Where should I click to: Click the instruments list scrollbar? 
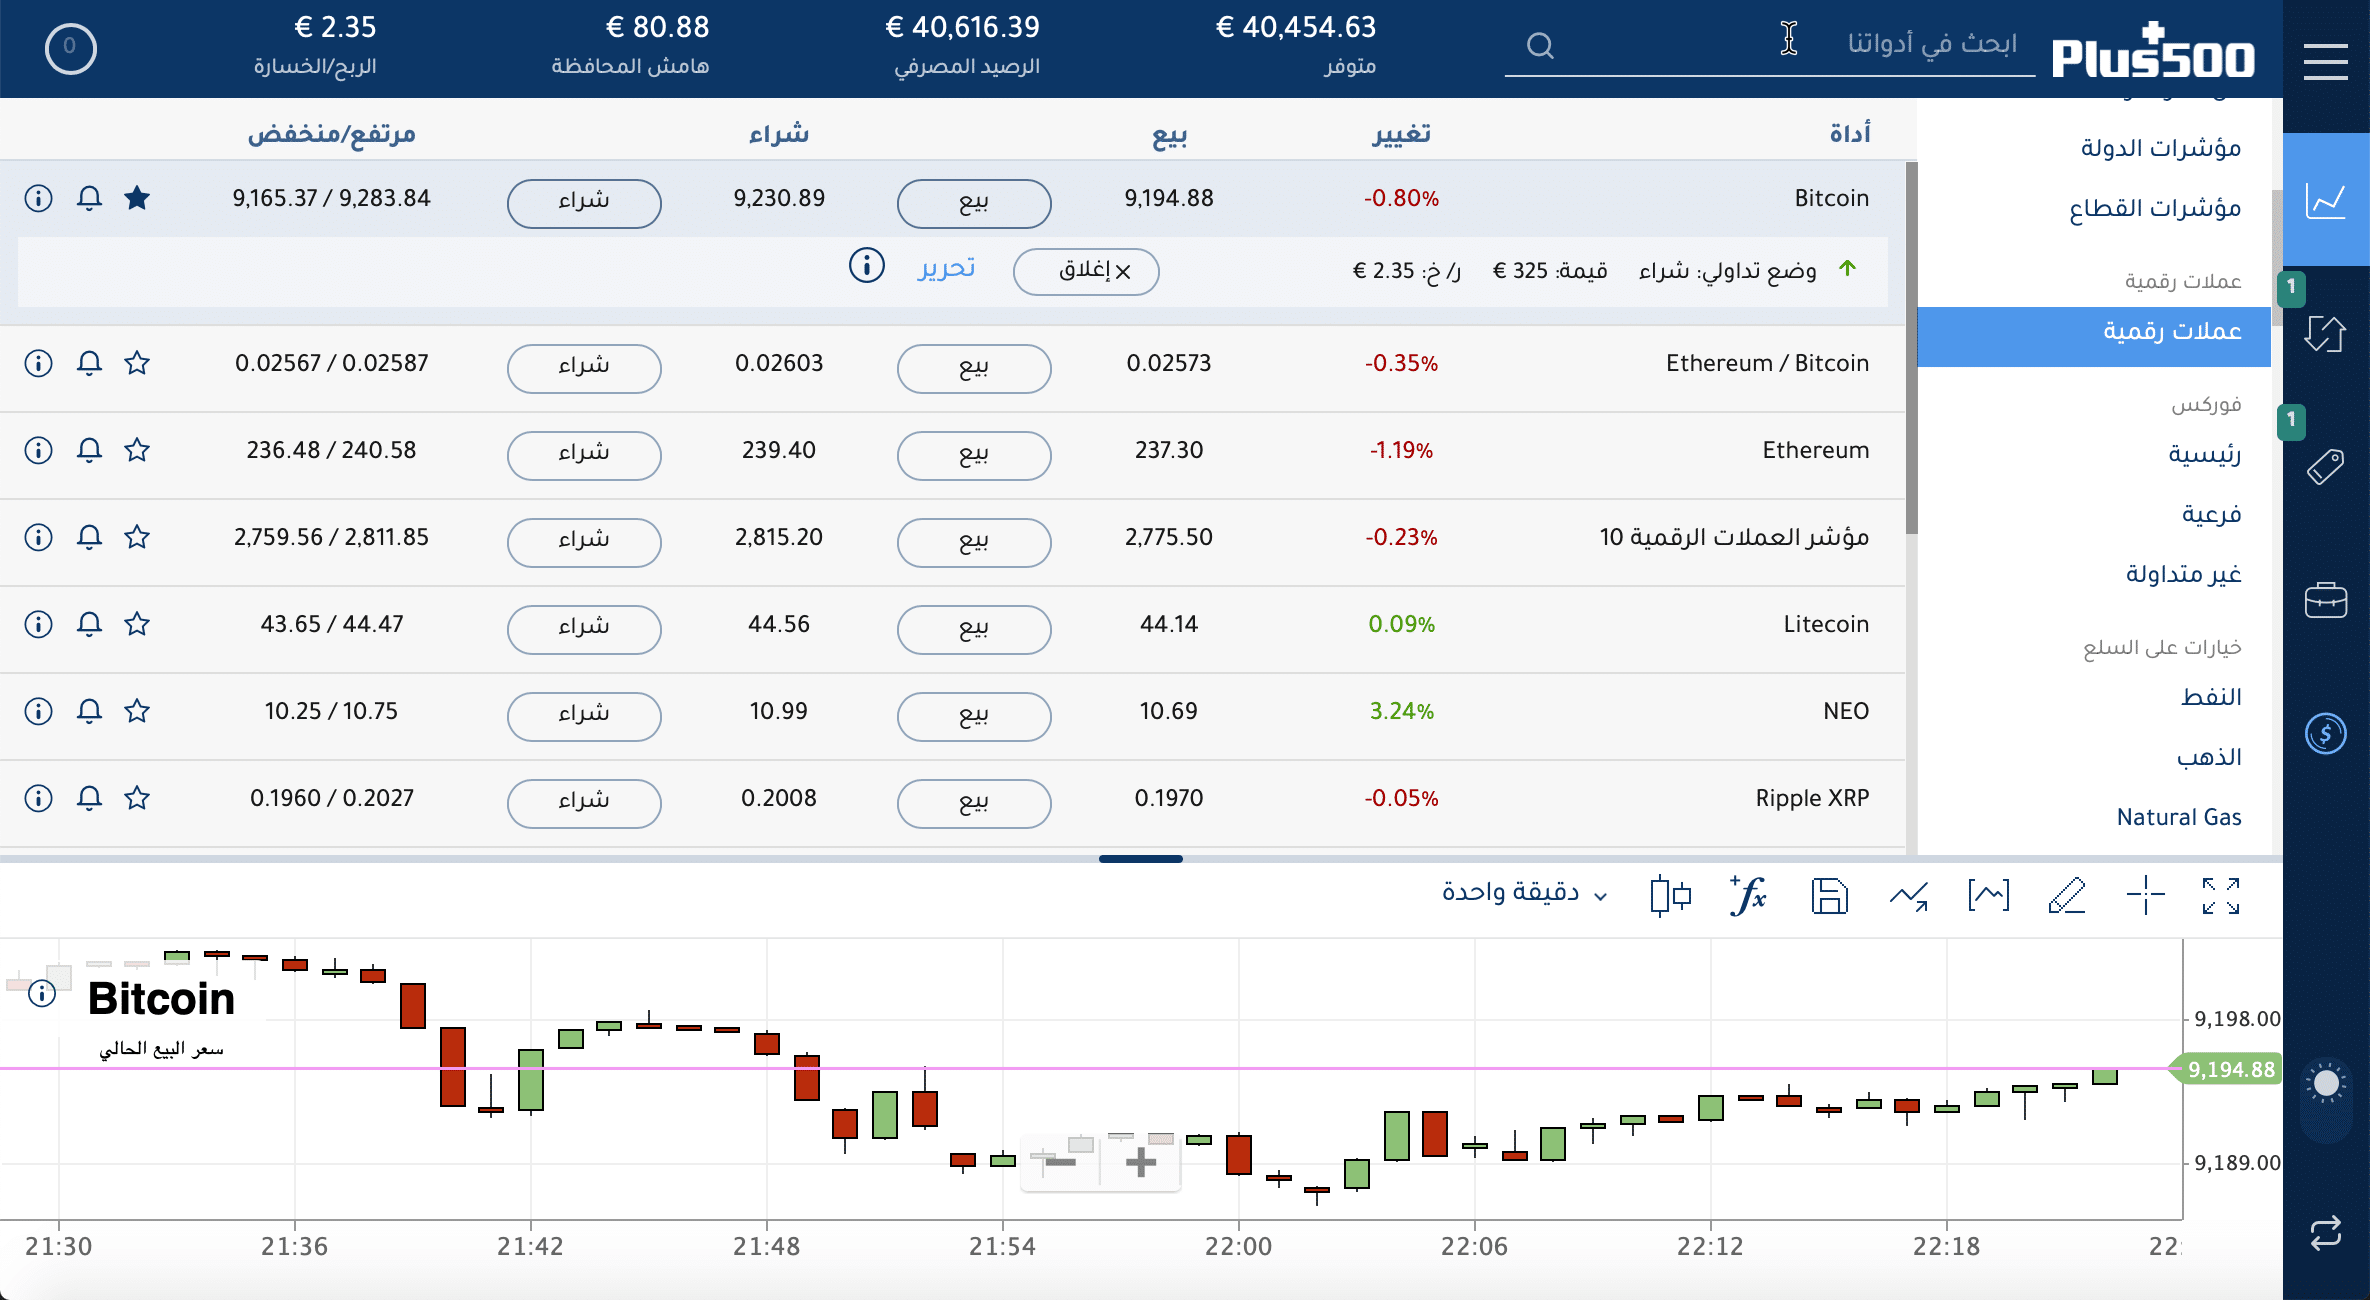(1911, 348)
